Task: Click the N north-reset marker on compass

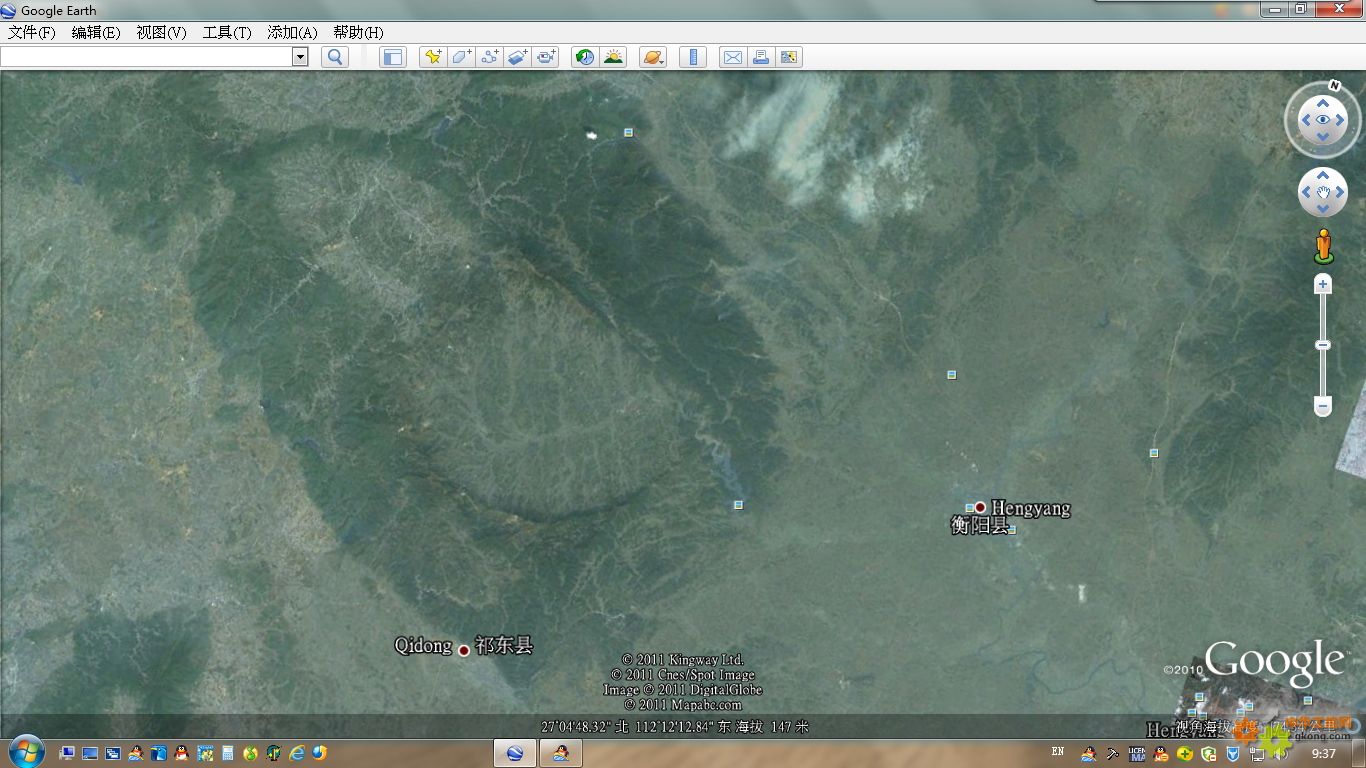Action: click(1334, 85)
